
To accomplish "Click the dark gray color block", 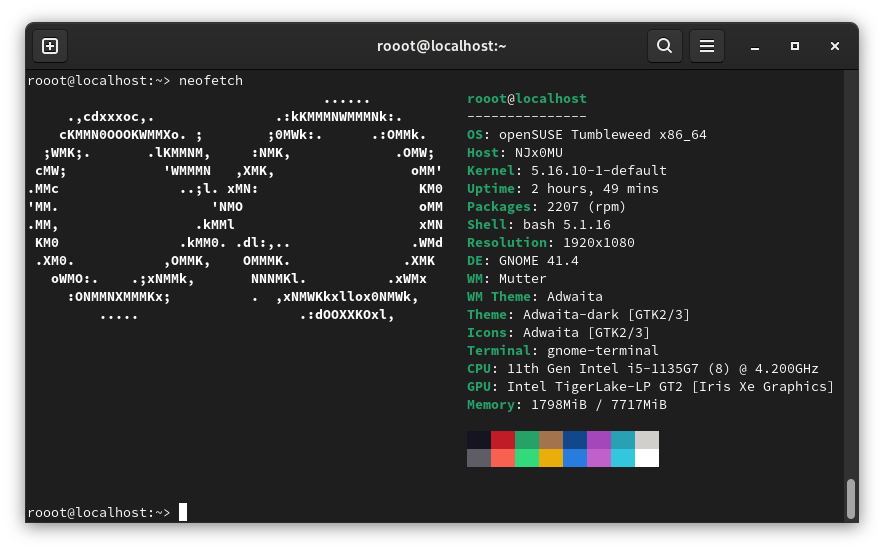I will coord(479,458).
